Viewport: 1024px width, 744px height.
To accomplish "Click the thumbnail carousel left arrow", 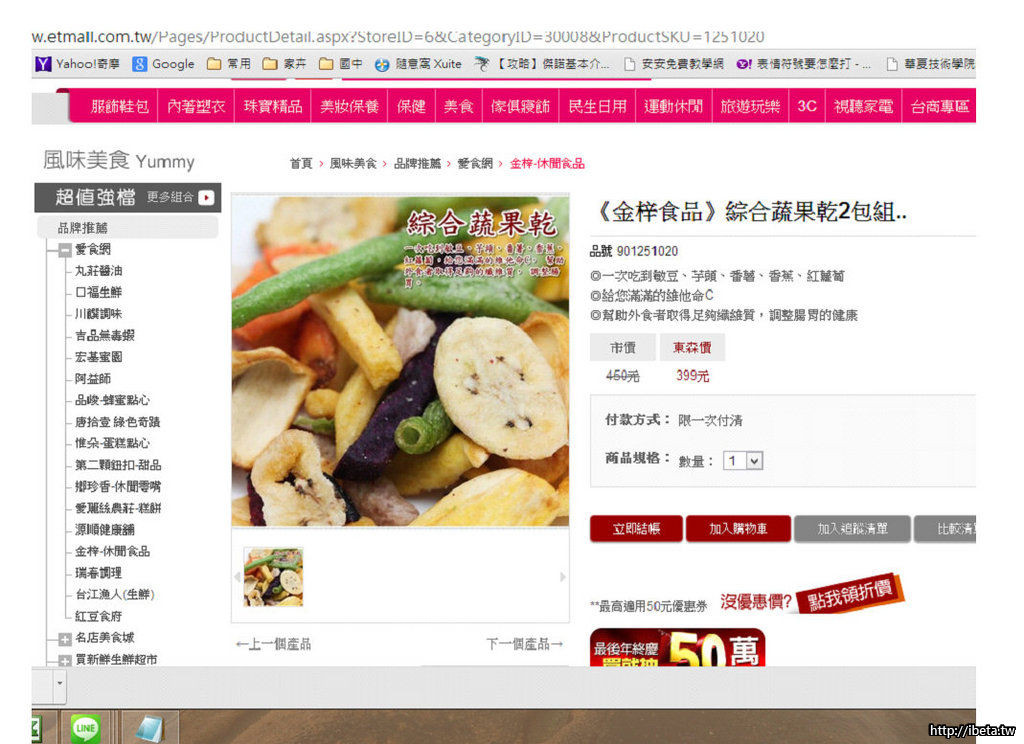I will (238, 577).
